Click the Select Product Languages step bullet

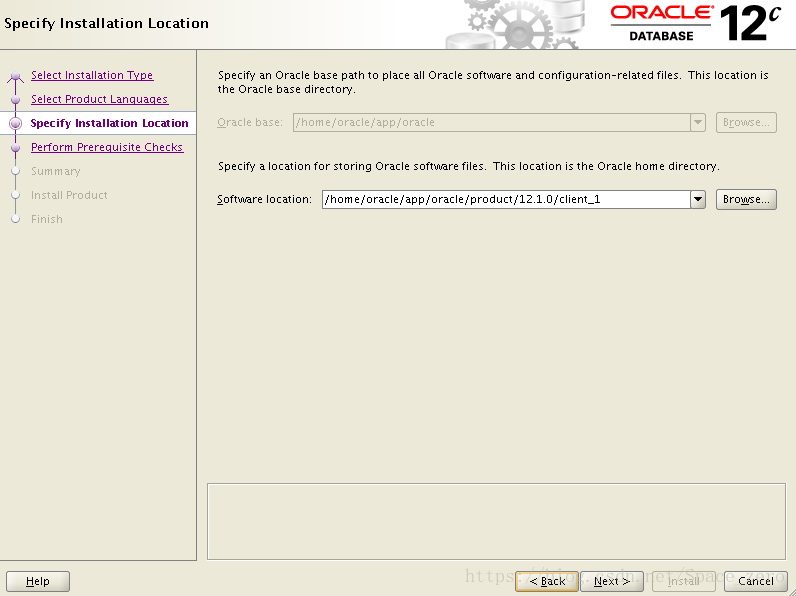[x=16, y=100]
